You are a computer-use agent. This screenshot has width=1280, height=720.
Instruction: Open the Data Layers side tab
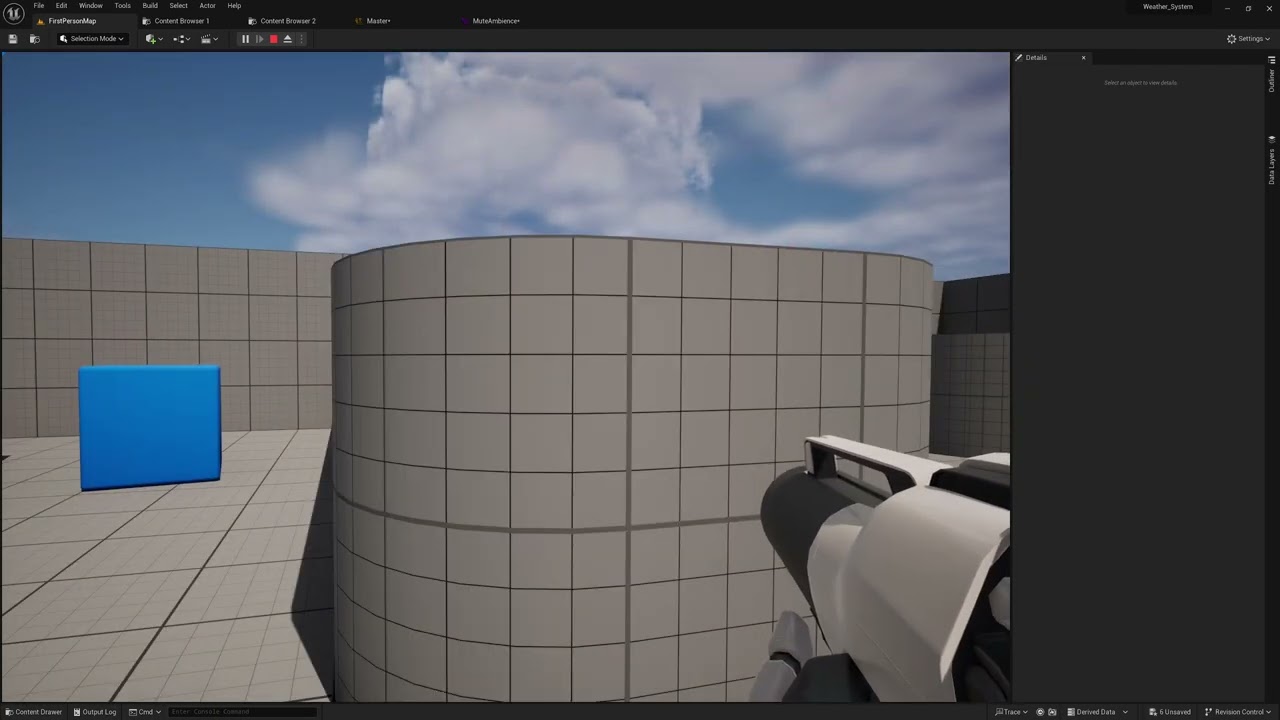(x=1272, y=161)
